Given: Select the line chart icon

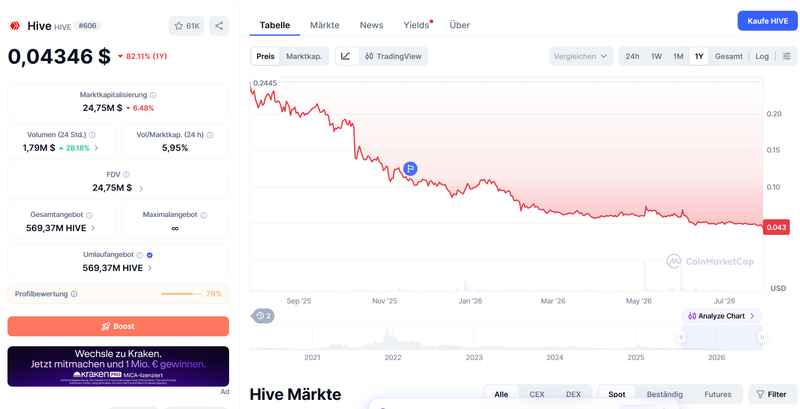Looking at the screenshot, I should pyautogui.click(x=346, y=56).
